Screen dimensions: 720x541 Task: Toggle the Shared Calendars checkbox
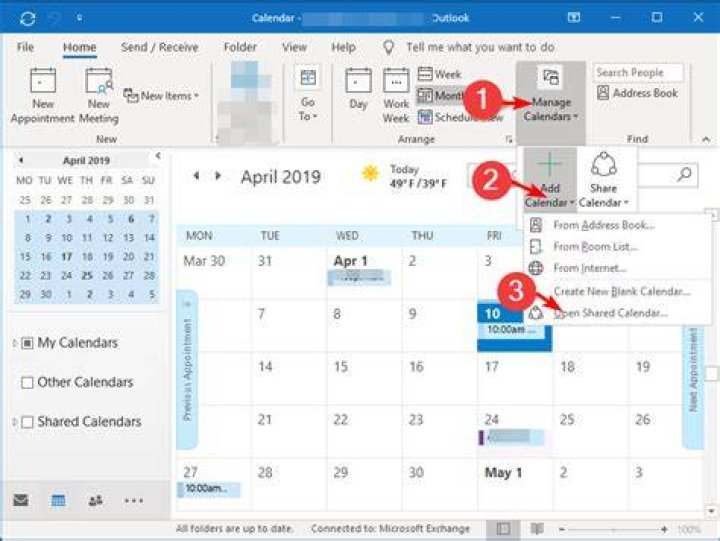[28, 422]
